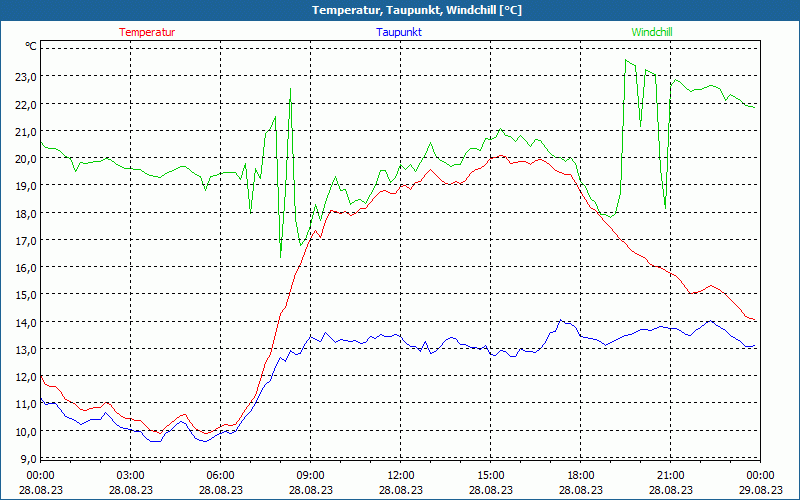The width and height of the screenshot is (800, 500).
Task: Click the '18,0' y-axis value
Action: [26, 213]
